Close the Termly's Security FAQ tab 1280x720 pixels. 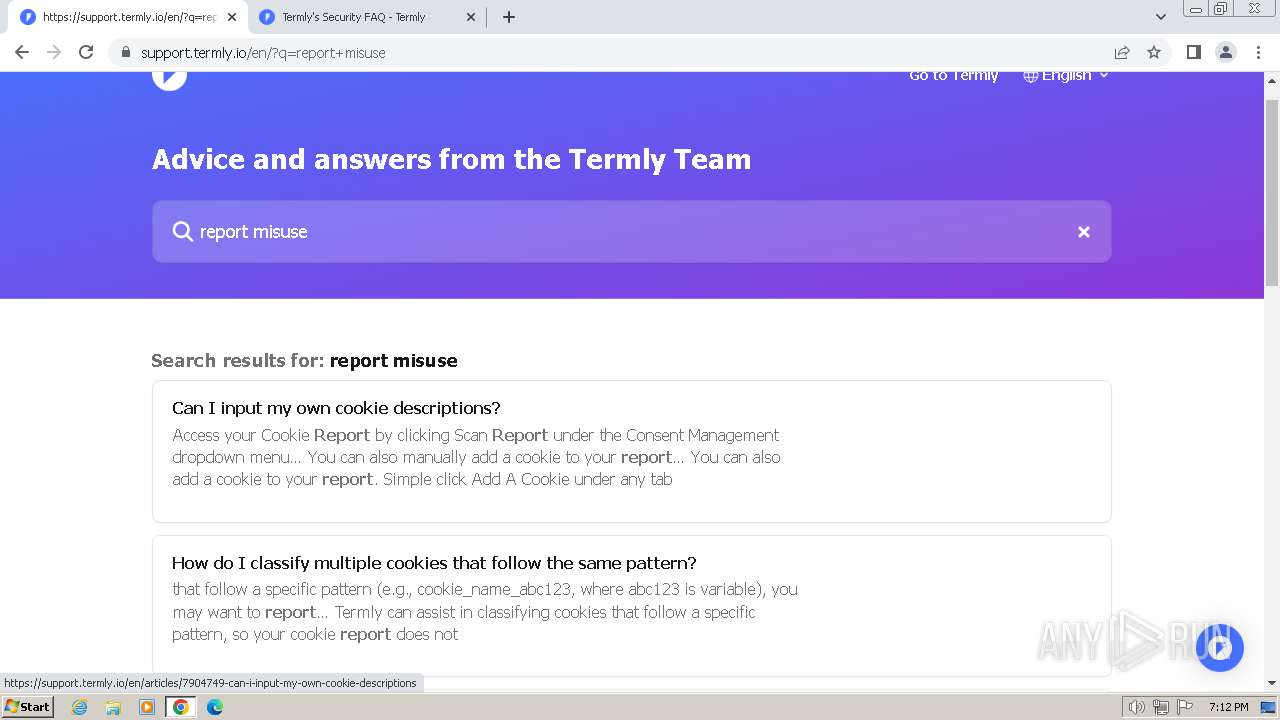(x=470, y=17)
